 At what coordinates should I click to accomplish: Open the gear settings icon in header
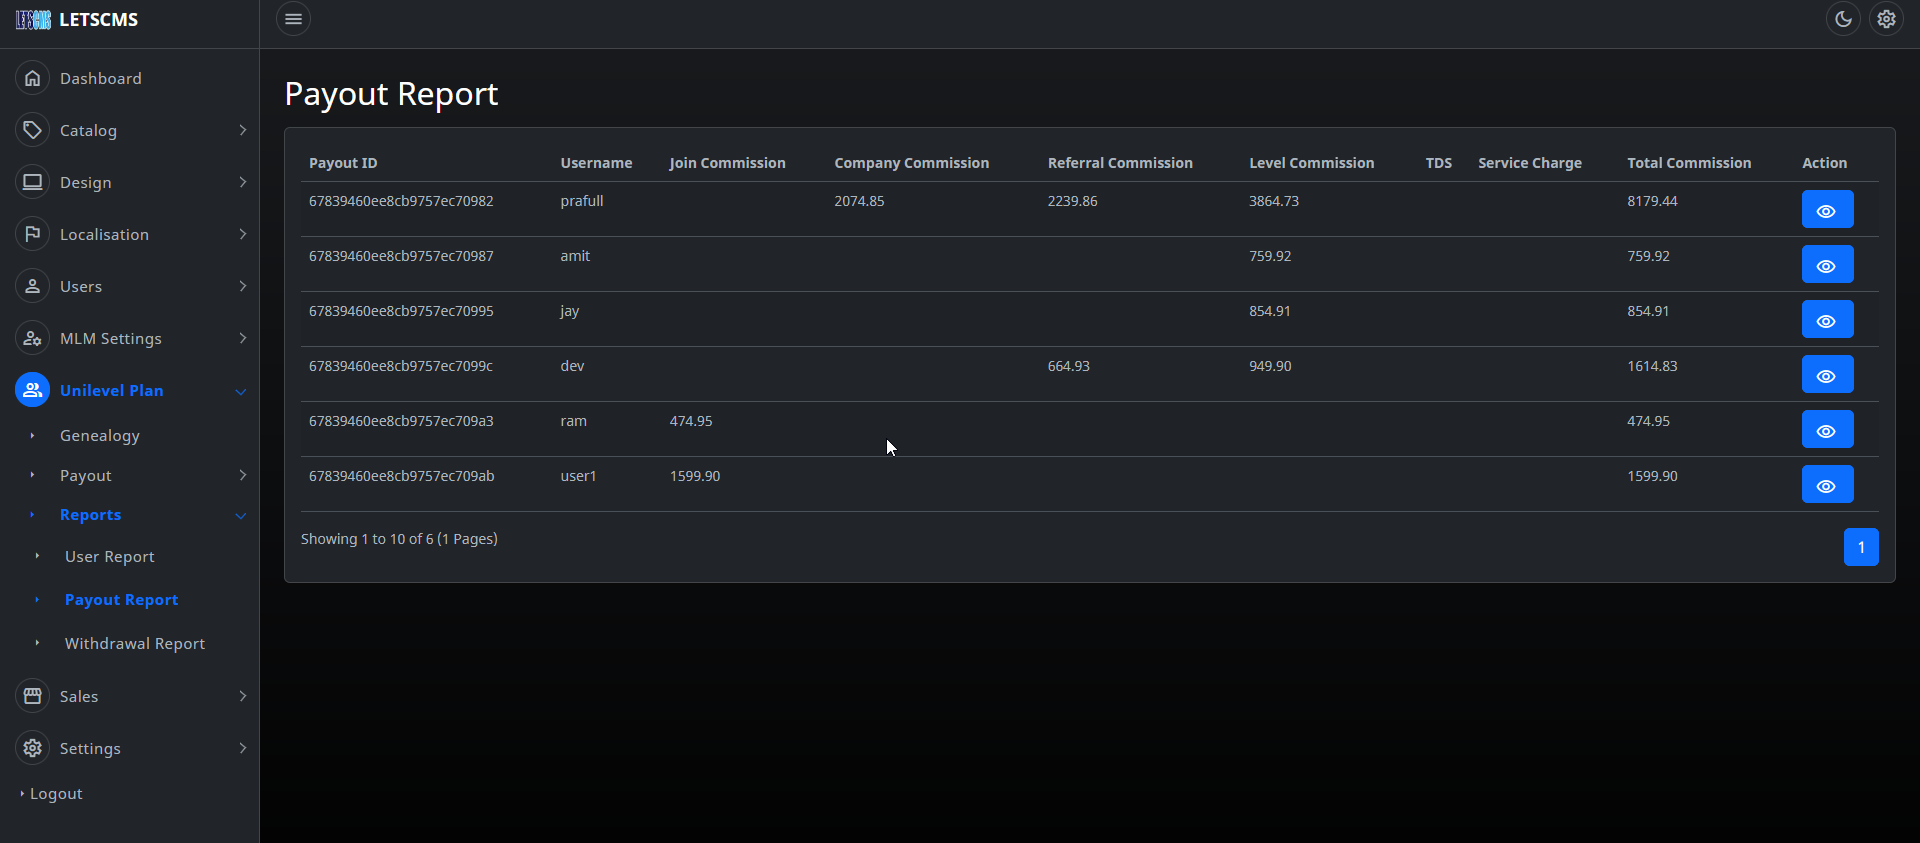coord(1886,19)
